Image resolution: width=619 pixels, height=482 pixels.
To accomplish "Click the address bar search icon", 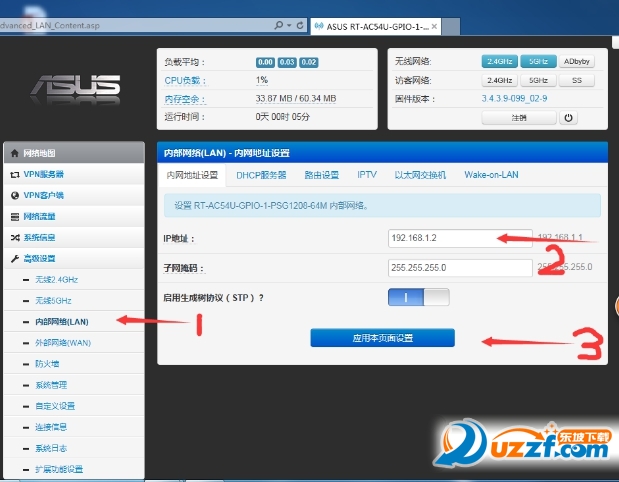I will pyautogui.click(x=275, y=23).
